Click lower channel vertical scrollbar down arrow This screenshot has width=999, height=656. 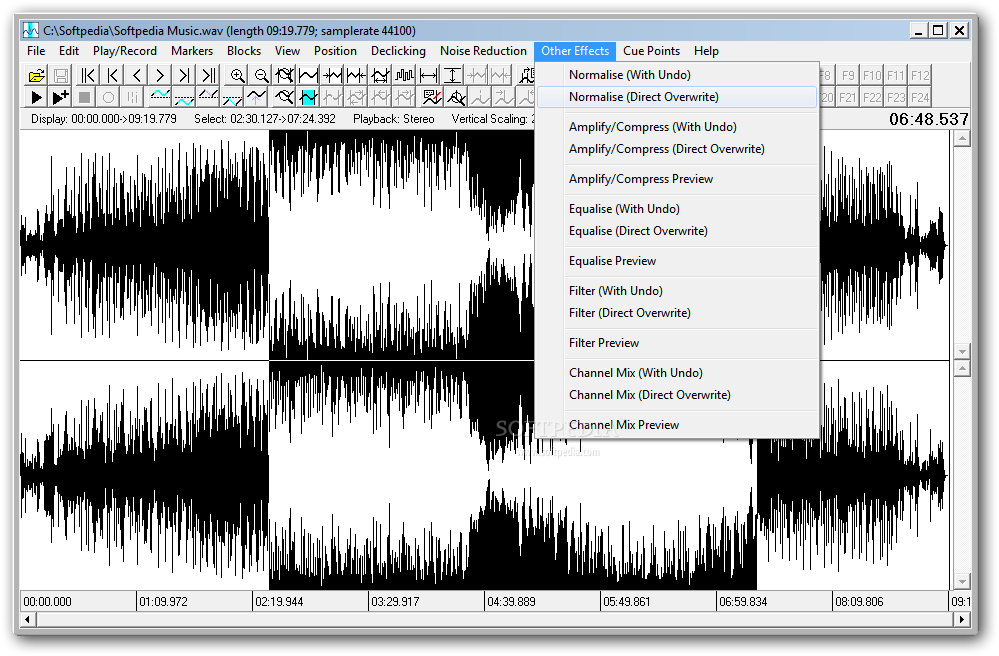pos(962,581)
